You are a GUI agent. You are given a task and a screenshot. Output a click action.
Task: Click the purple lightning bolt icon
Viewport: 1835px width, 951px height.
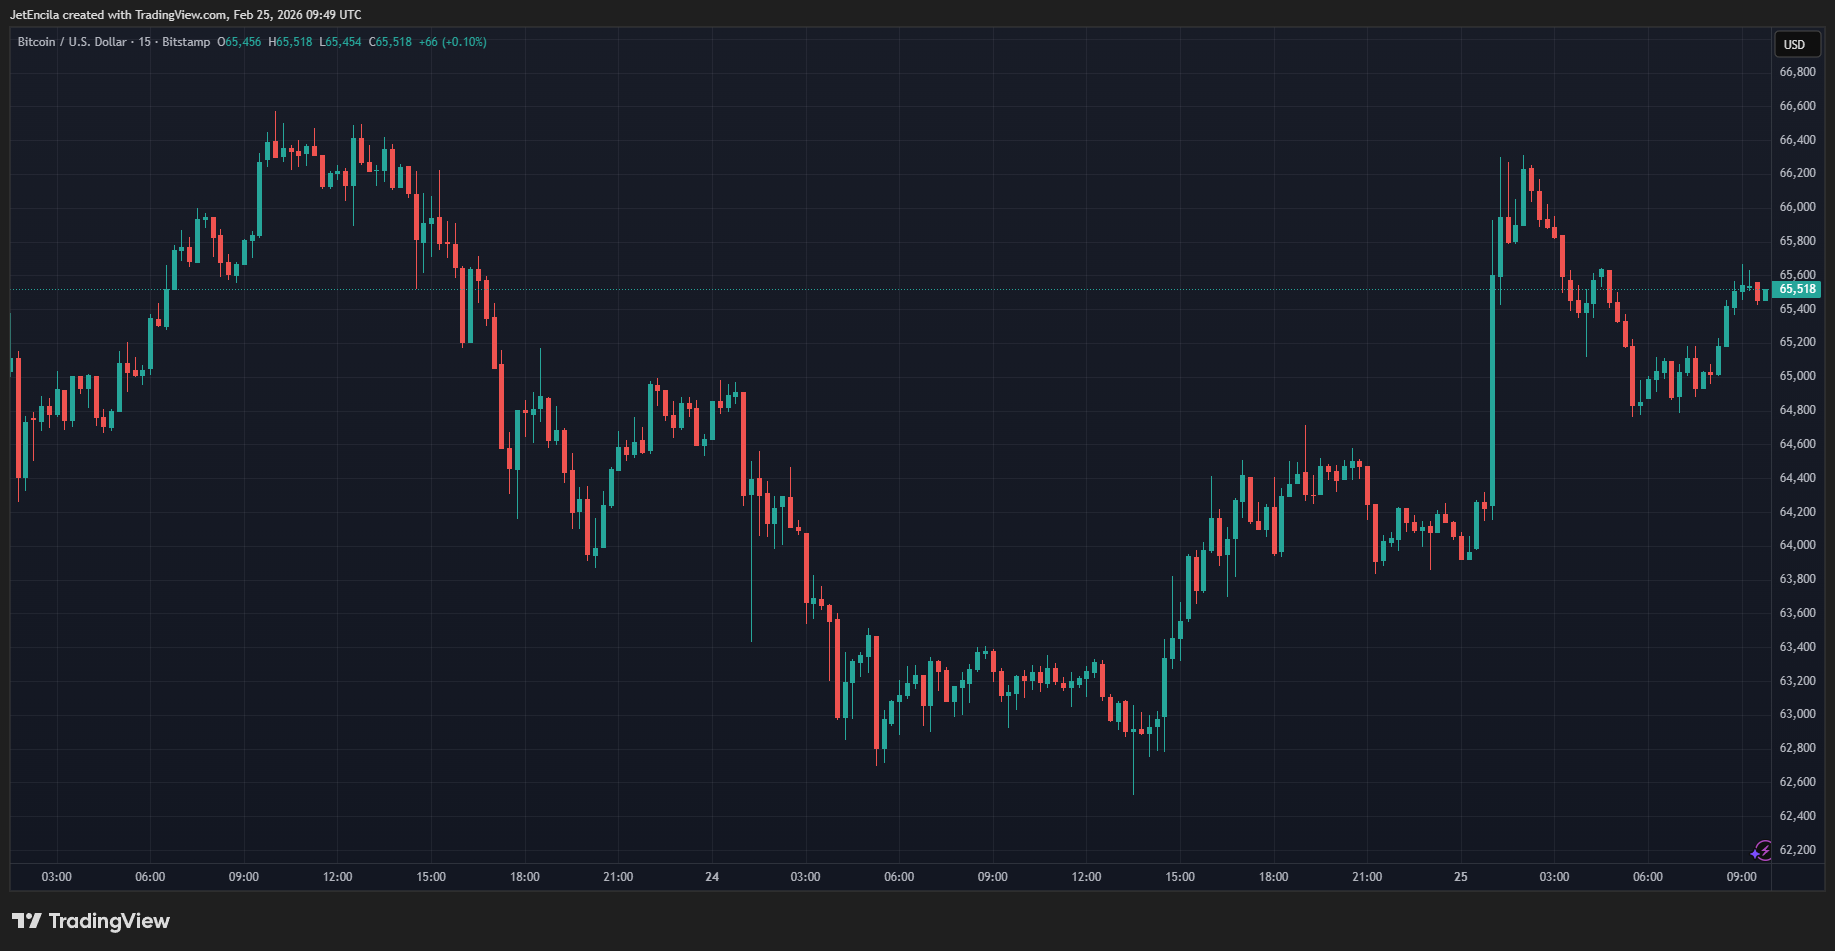tap(1761, 851)
